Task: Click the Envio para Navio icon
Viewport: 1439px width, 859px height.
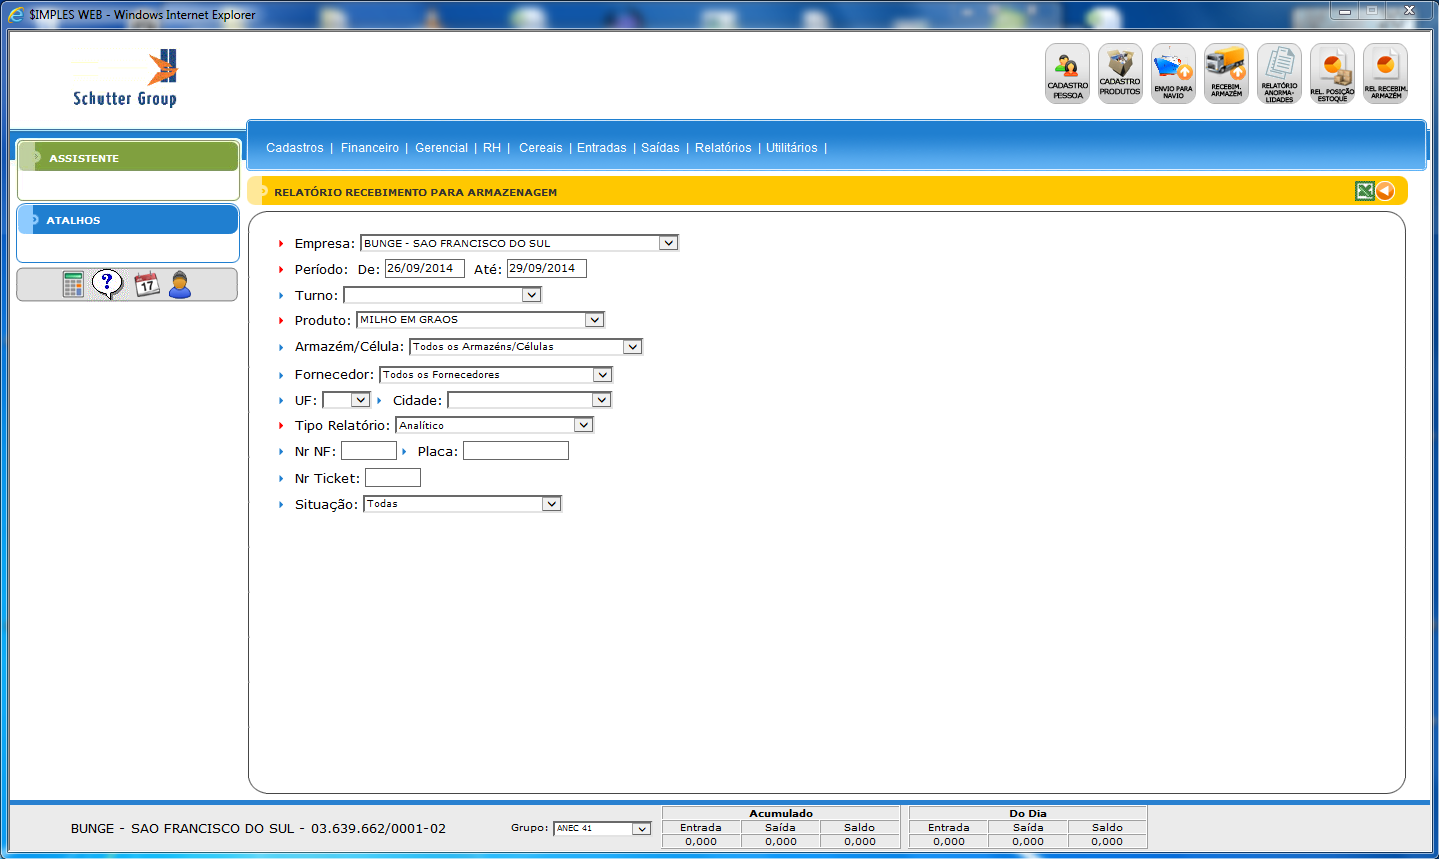Action: coord(1173,73)
